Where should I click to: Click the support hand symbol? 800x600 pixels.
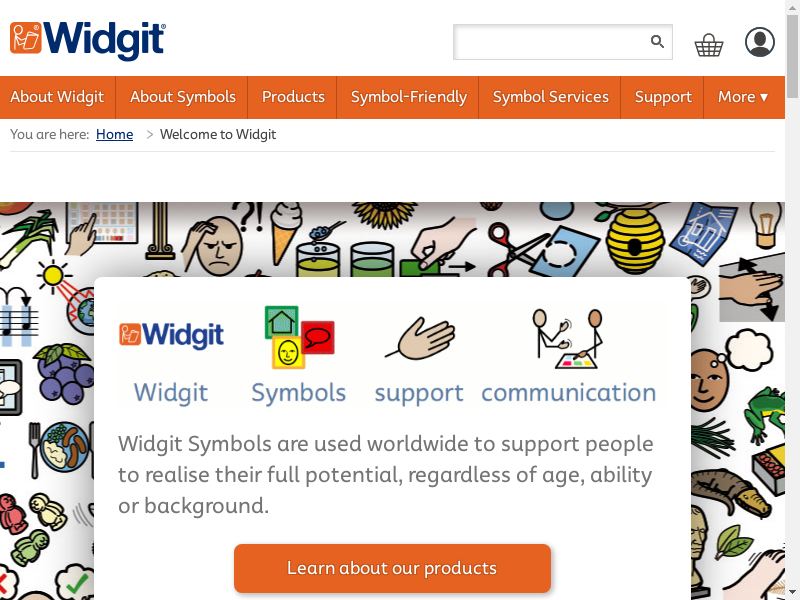pyautogui.click(x=420, y=338)
